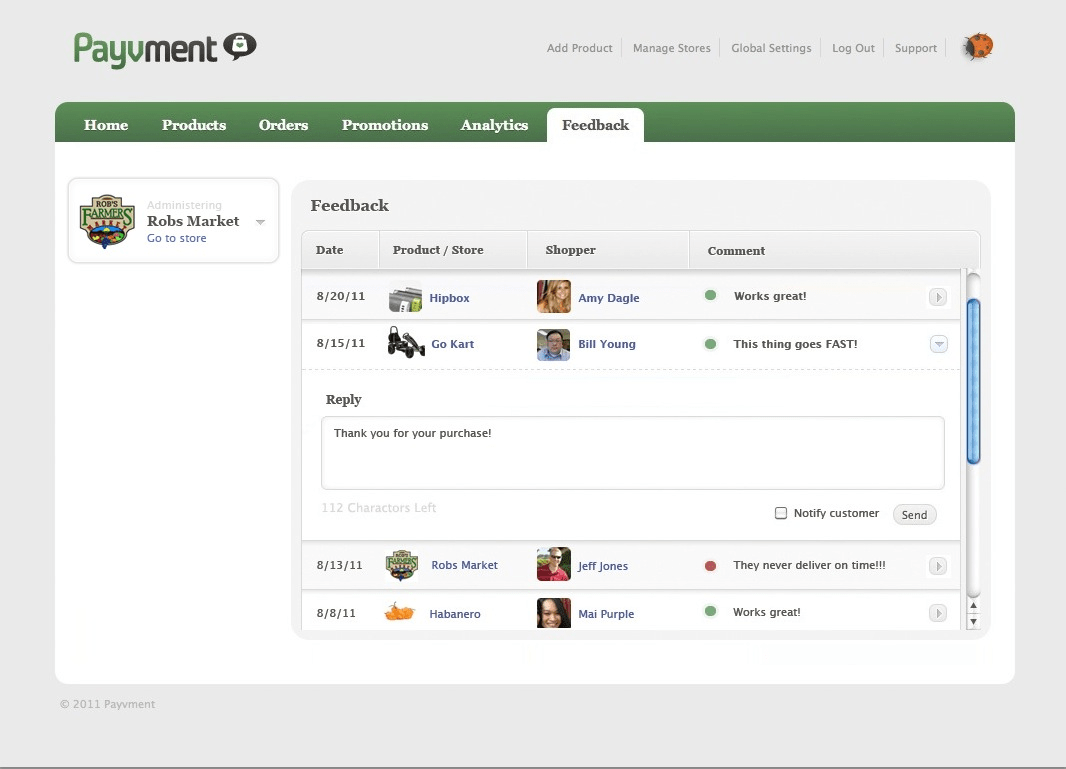
Task: Click the blue feedback list scrollbar thumb
Action: coord(973,380)
